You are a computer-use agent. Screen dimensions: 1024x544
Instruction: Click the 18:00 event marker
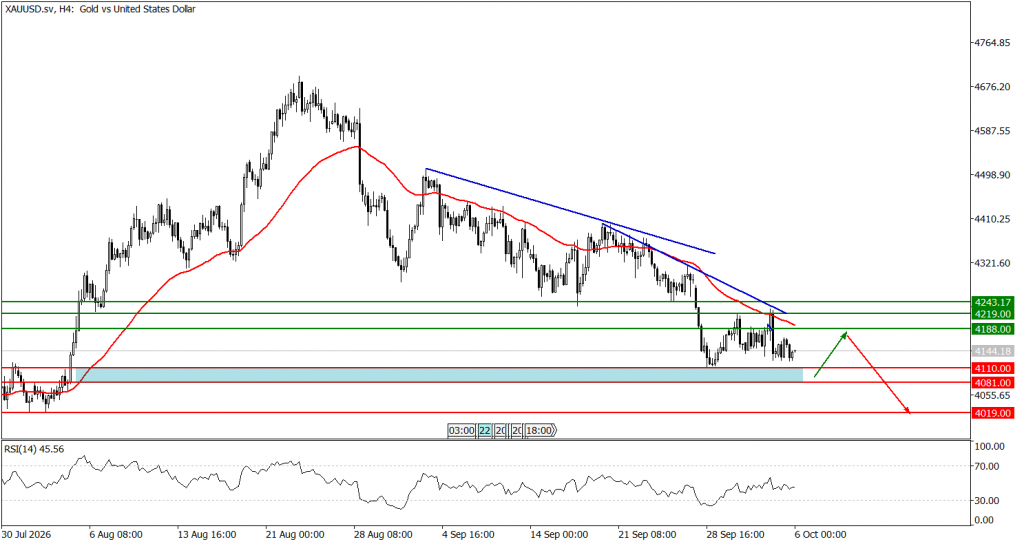540,430
